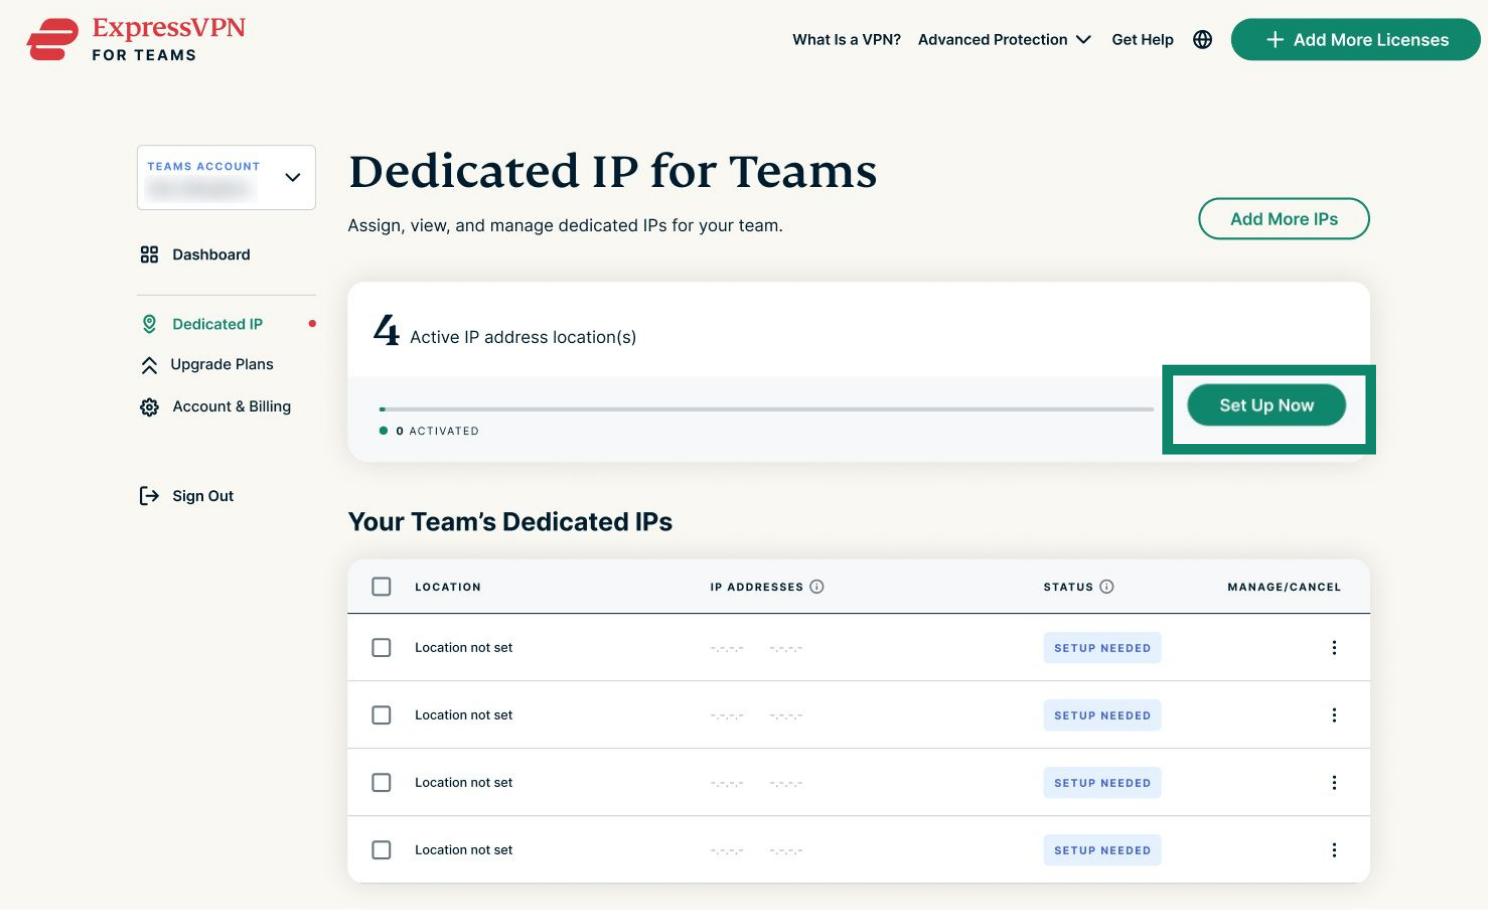Click SETUP NEEDED badge in third row
Viewport: 1488px width, 910px height.
click(1102, 783)
